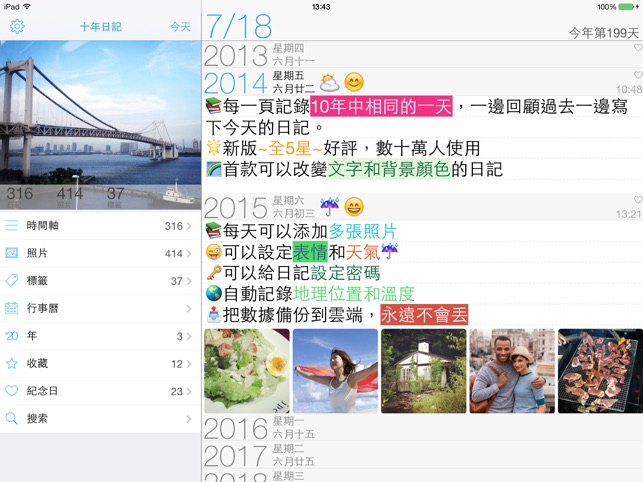Screen dimensions: 643x482
Task: Expand chevron beside 紀念日 23
Action: 189,391
